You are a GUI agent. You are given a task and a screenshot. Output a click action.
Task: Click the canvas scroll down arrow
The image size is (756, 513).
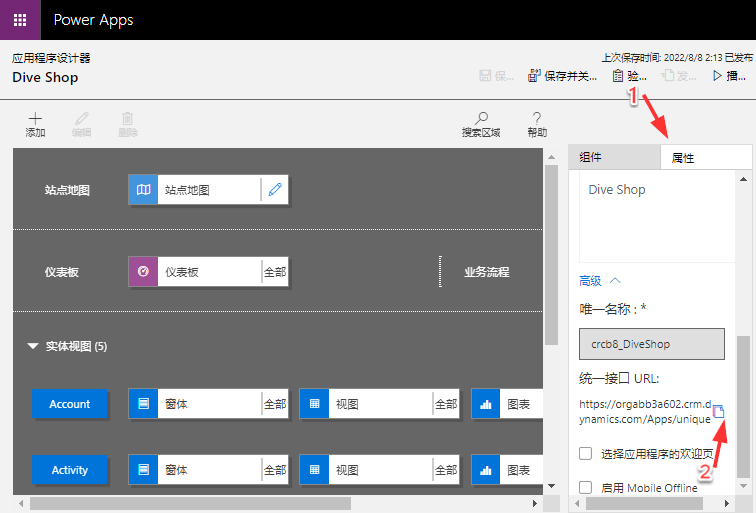tap(552, 486)
